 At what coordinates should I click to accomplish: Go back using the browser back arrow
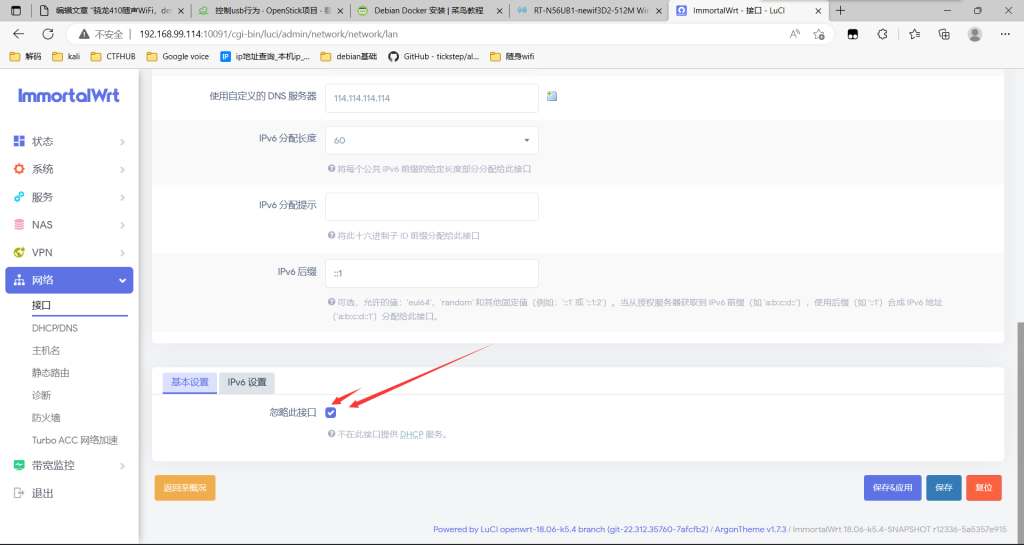(18, 33)
